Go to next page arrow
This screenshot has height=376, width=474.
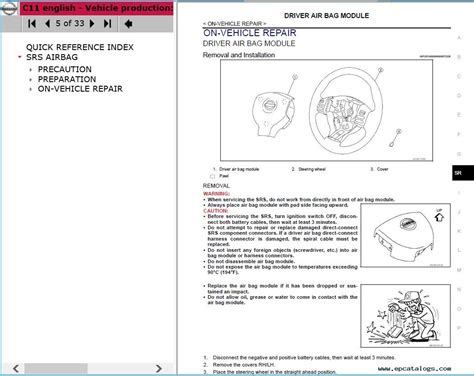coord(92,23)
